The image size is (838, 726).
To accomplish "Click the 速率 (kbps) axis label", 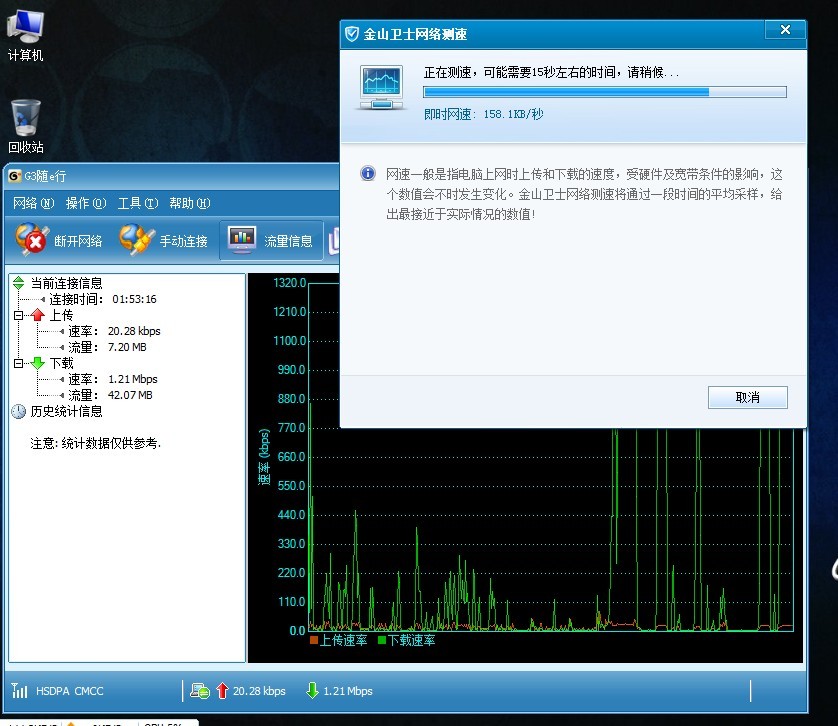I will click(x=264, y=457).
